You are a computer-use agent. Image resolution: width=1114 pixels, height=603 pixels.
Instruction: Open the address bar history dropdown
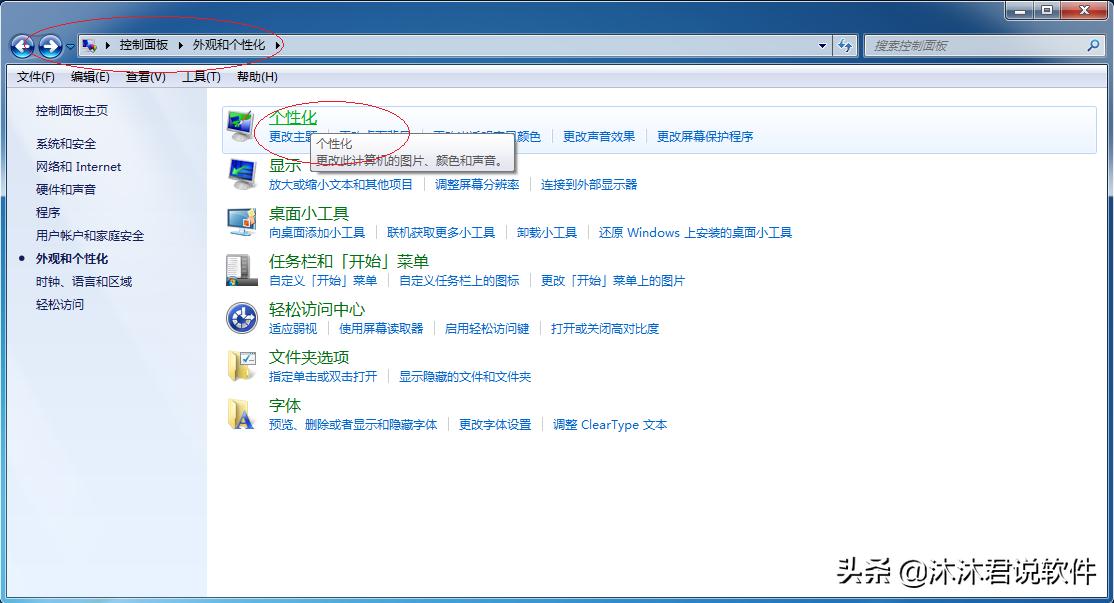(822, 45)
